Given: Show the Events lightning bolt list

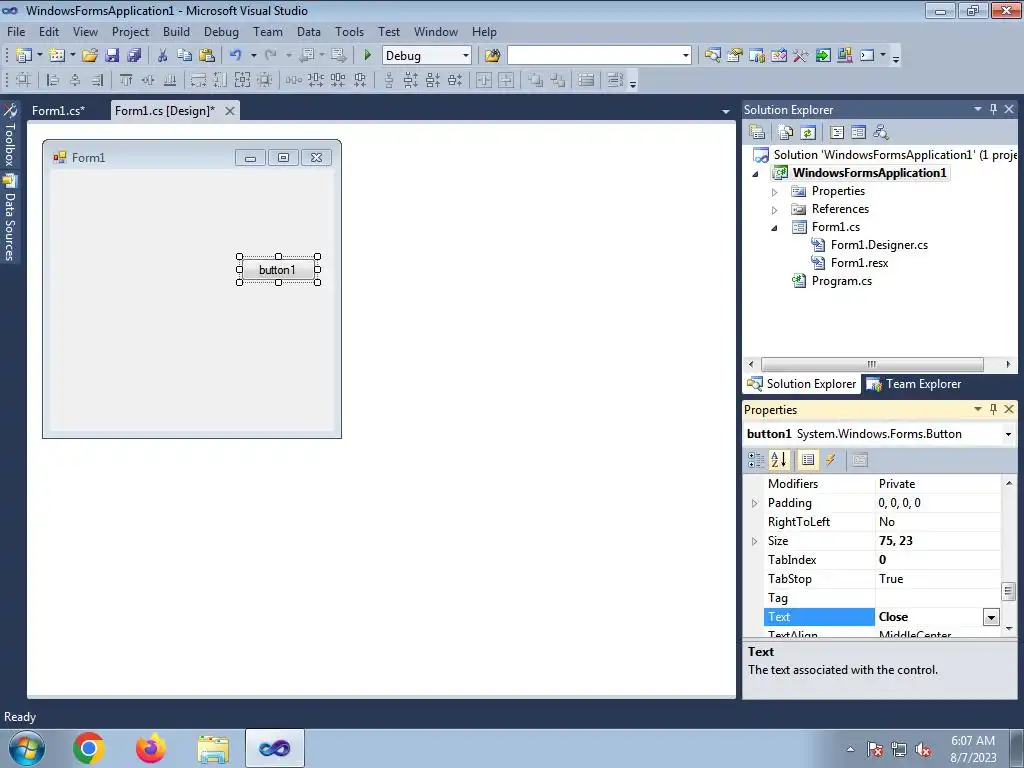Looking at the screenshot, I should 831,460.
